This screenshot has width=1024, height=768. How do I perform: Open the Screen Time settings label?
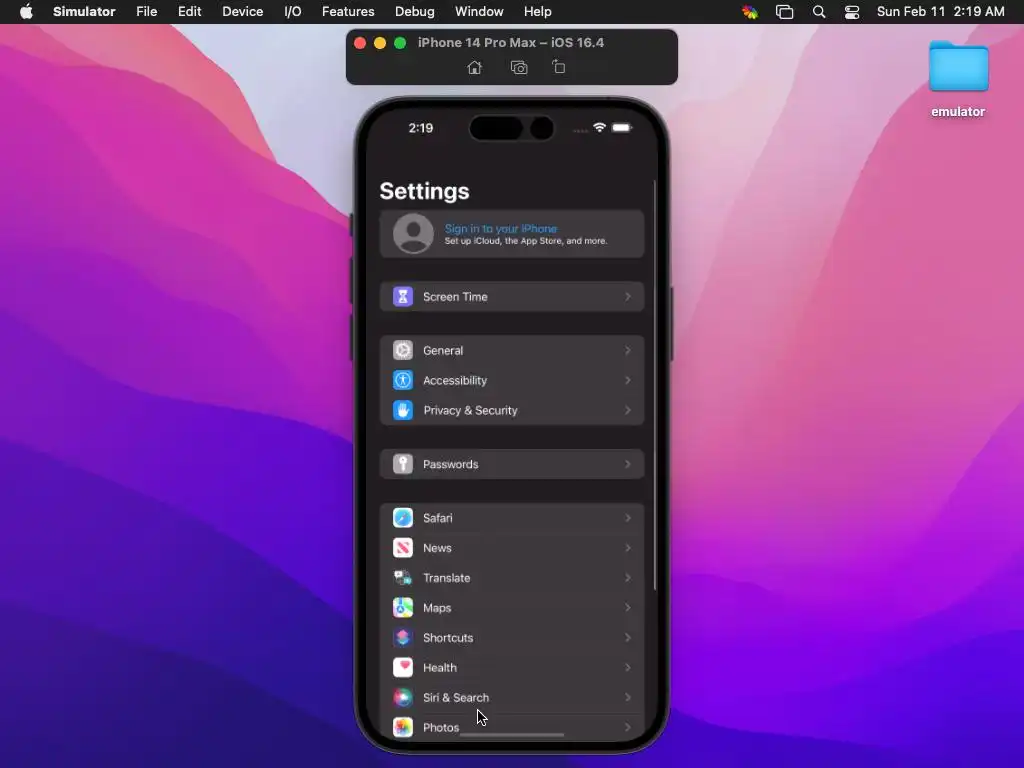point(455,296)
